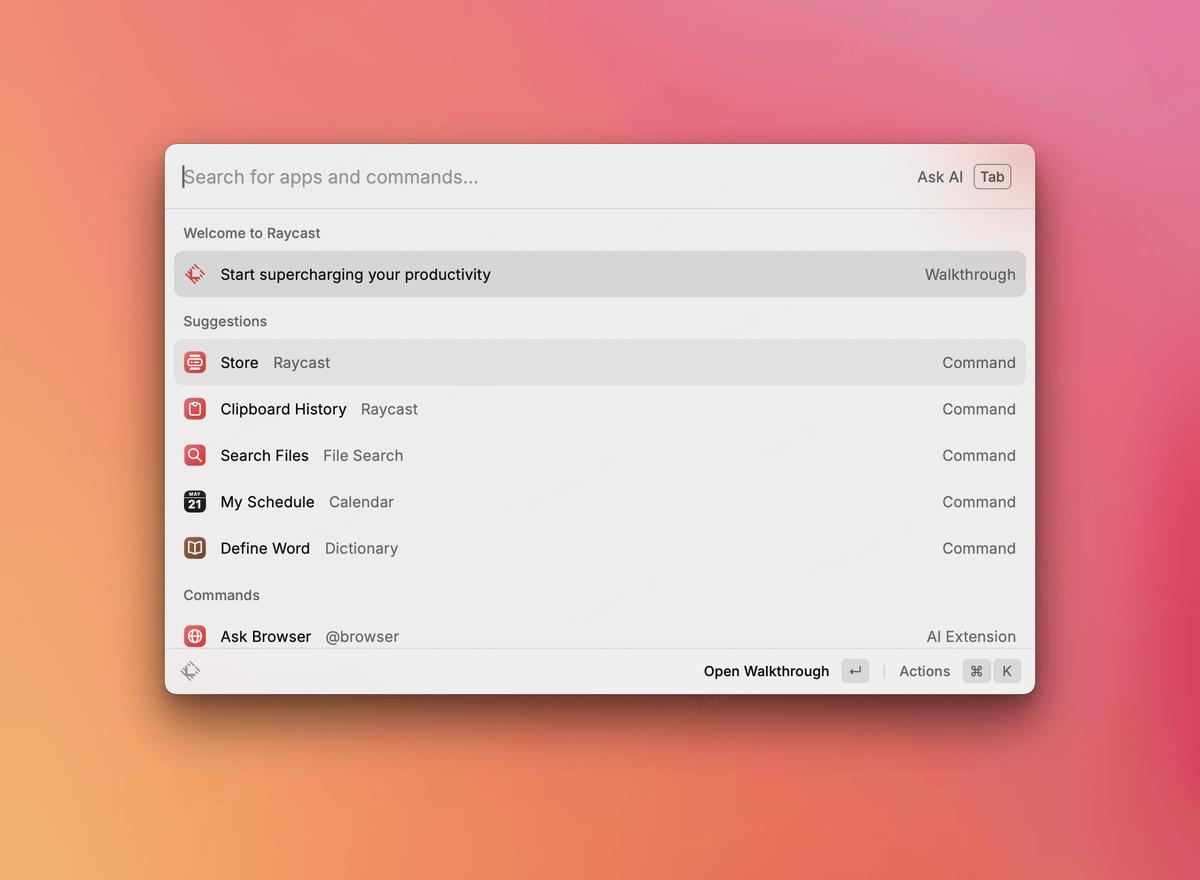Click the Clipboard History icon
This screenshot has height=880, width=1200.
(x=195, y=409)
